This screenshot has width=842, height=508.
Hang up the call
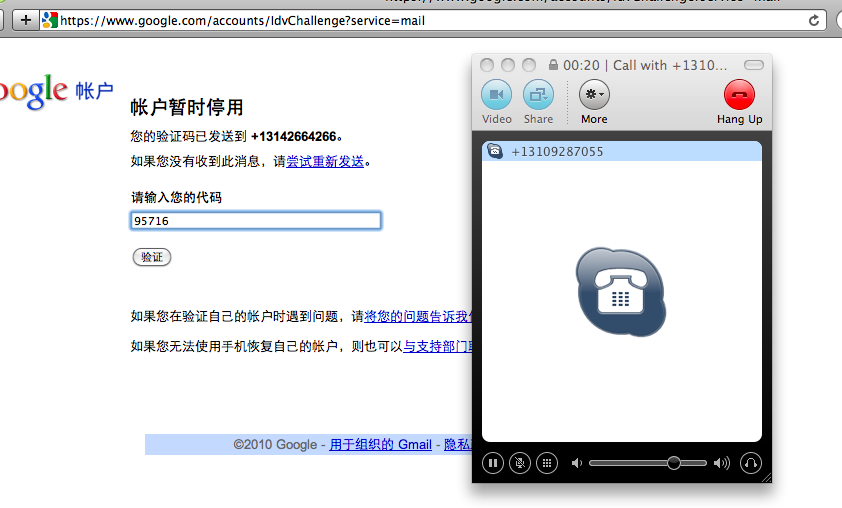tap(739, 95)
